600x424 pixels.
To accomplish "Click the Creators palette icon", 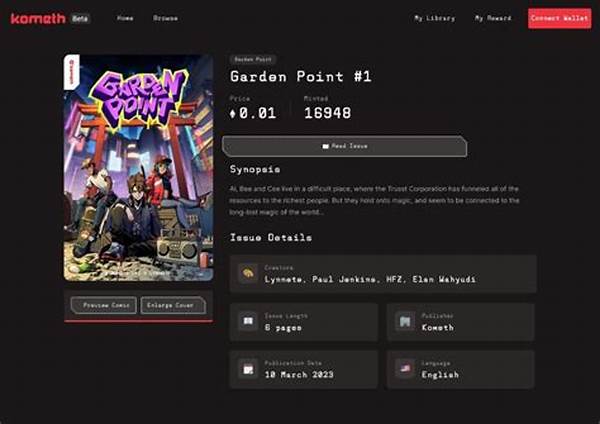I will [248, 274].
